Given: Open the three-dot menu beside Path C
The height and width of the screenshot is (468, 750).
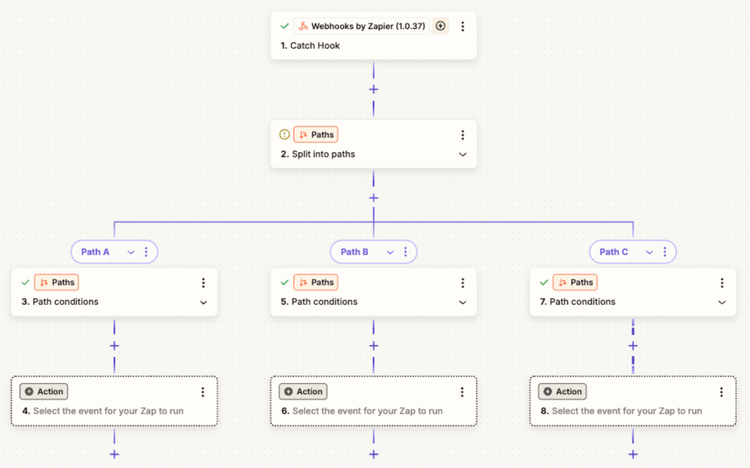Looking at the screenshot, I should click(665, 252).
